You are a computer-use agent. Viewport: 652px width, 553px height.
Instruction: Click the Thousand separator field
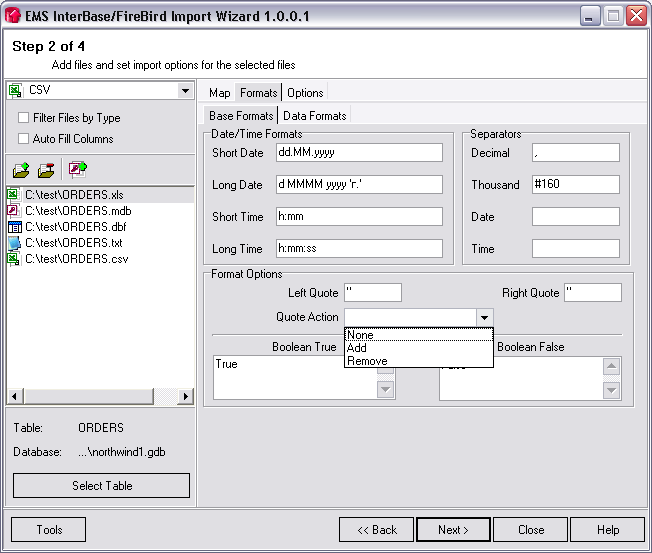576,184
